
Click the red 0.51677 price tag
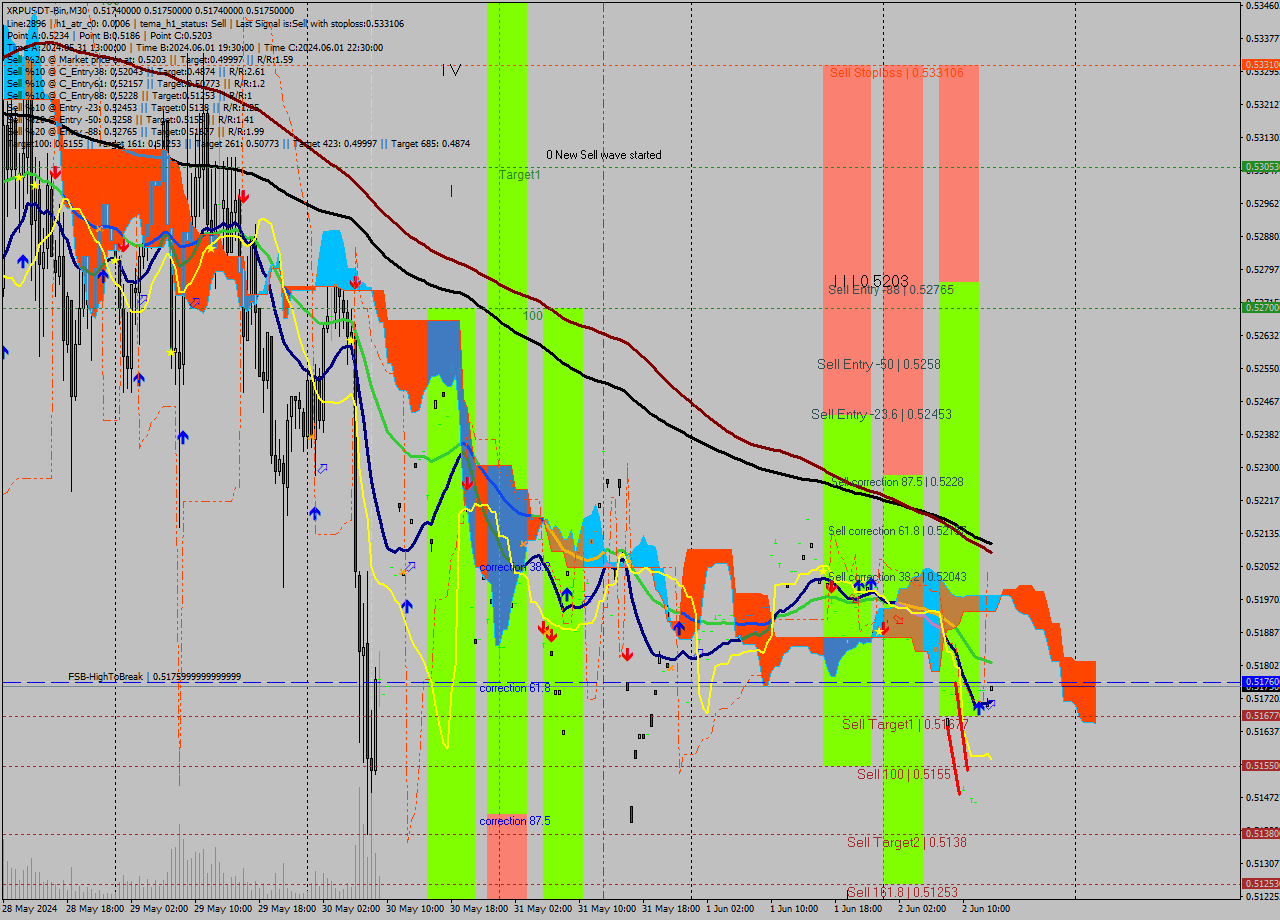(x=1260, y=716)
